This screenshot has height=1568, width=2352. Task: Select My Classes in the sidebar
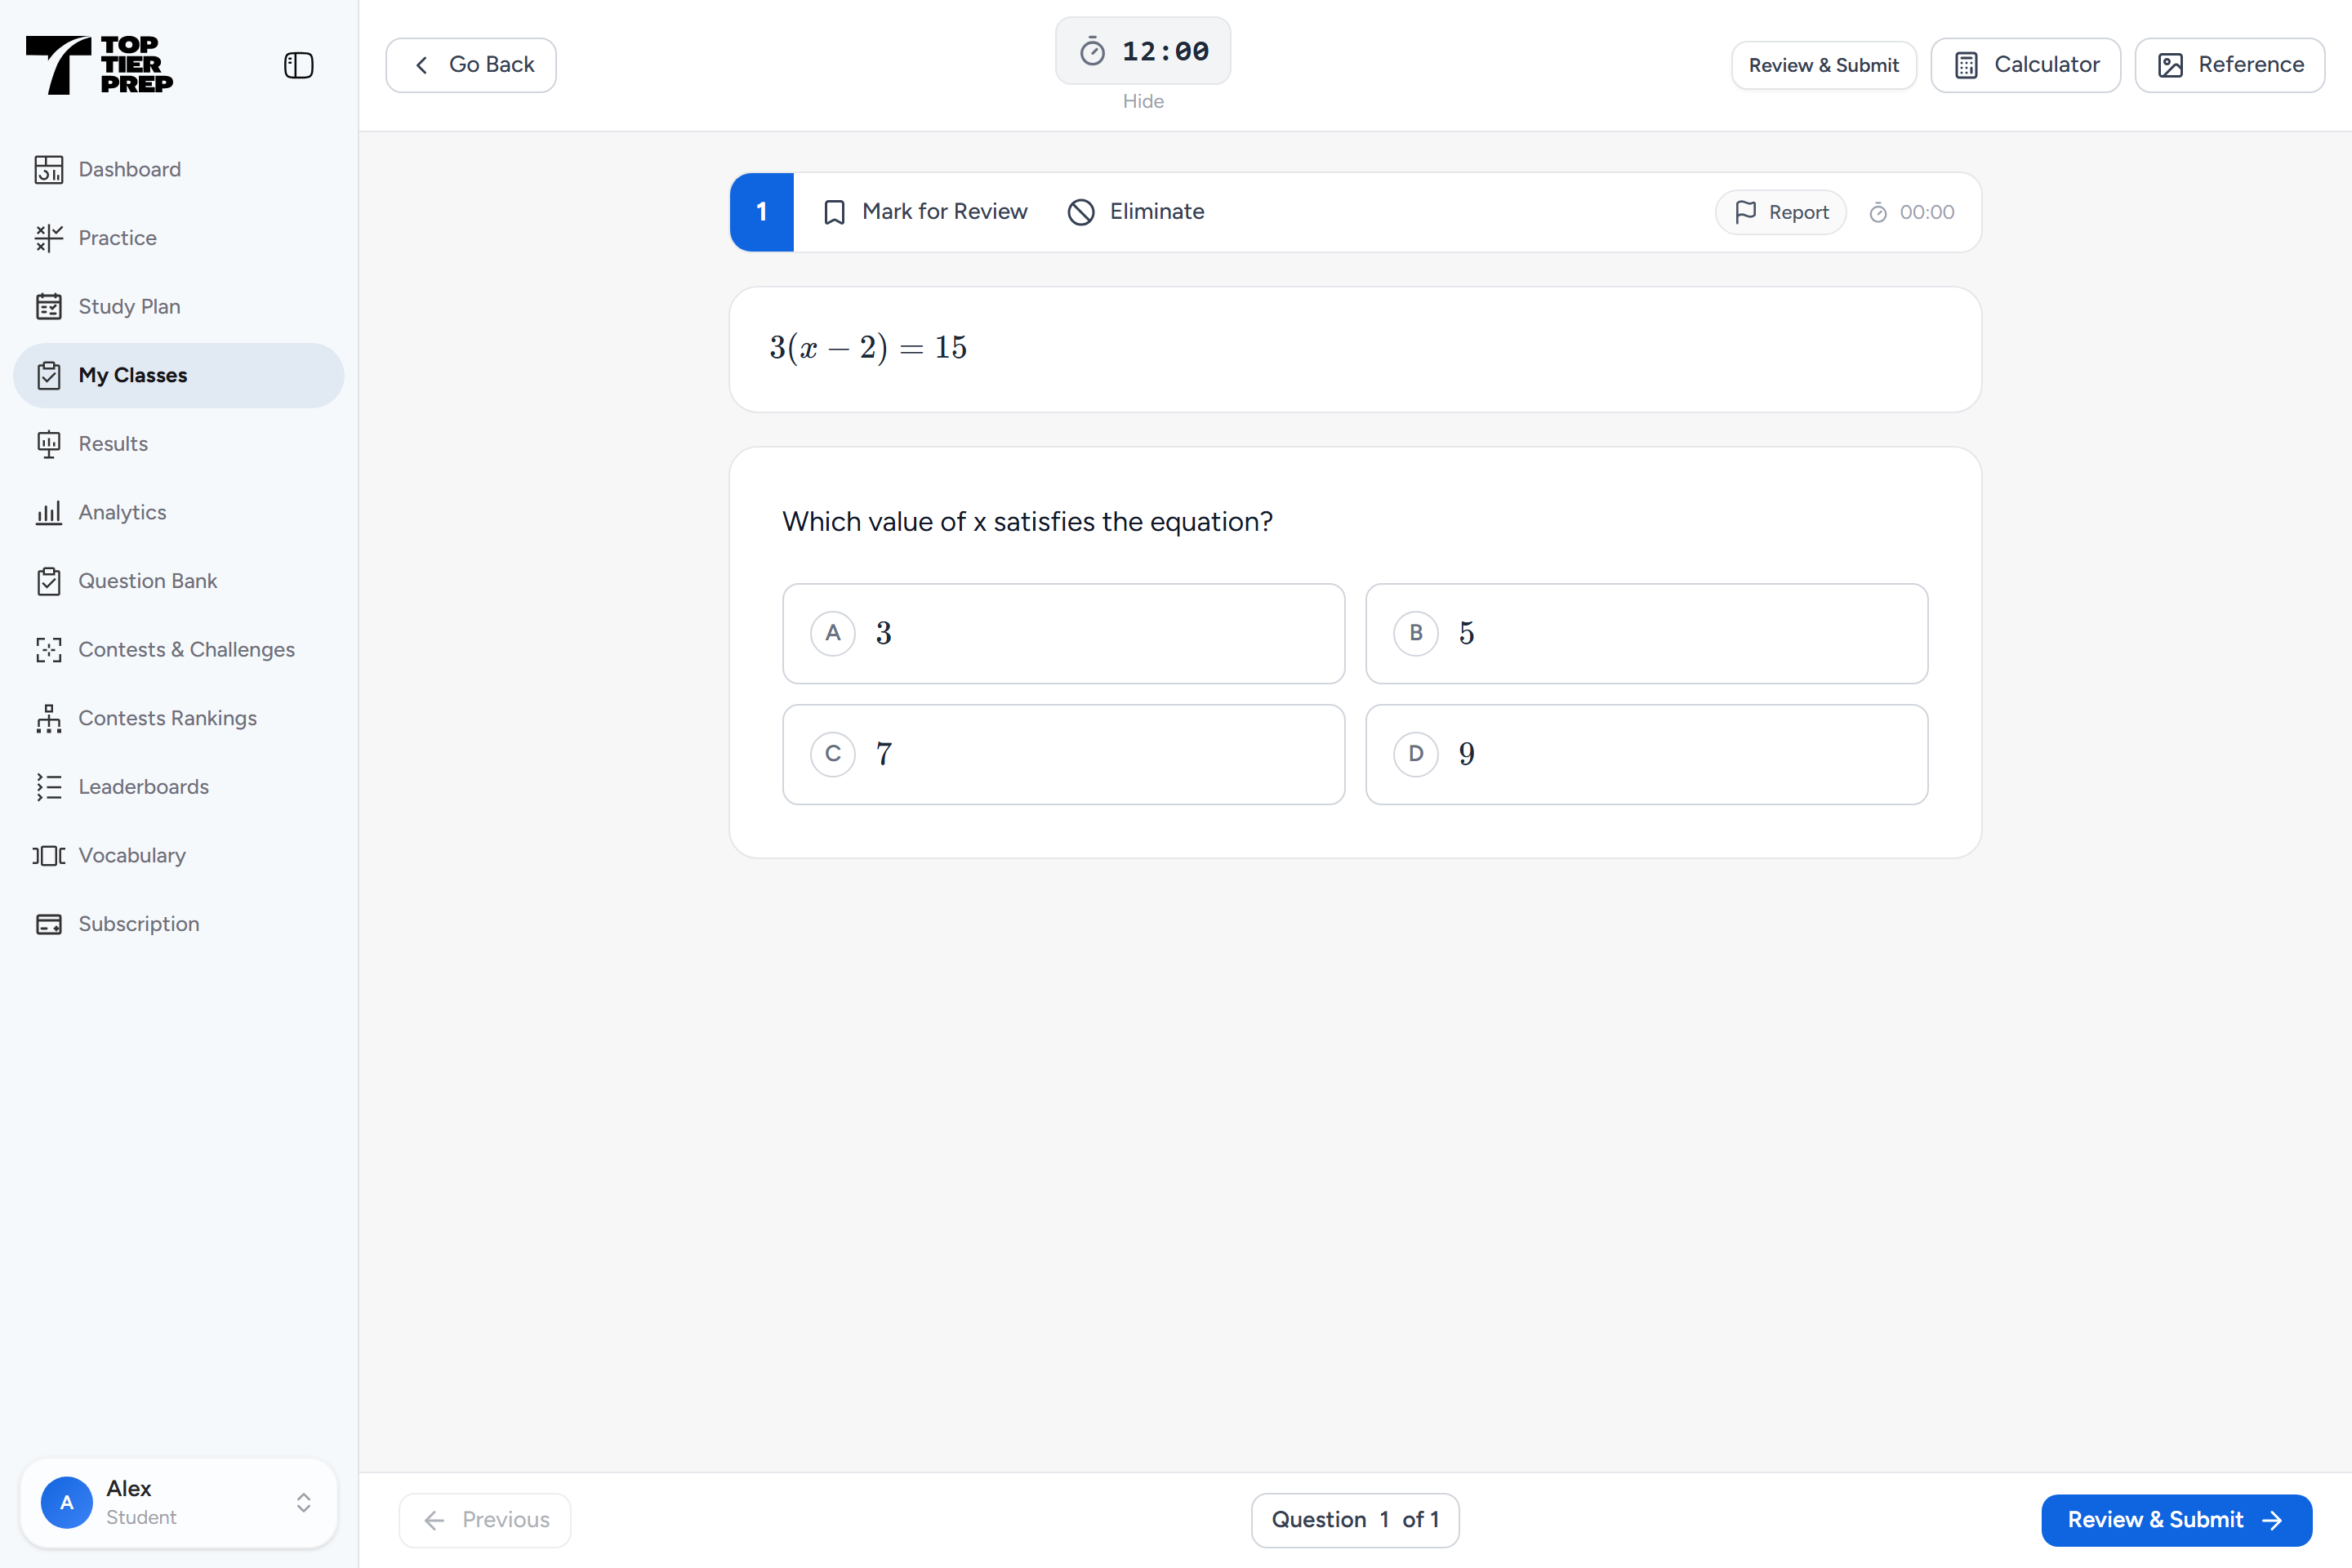pos(178,375)
